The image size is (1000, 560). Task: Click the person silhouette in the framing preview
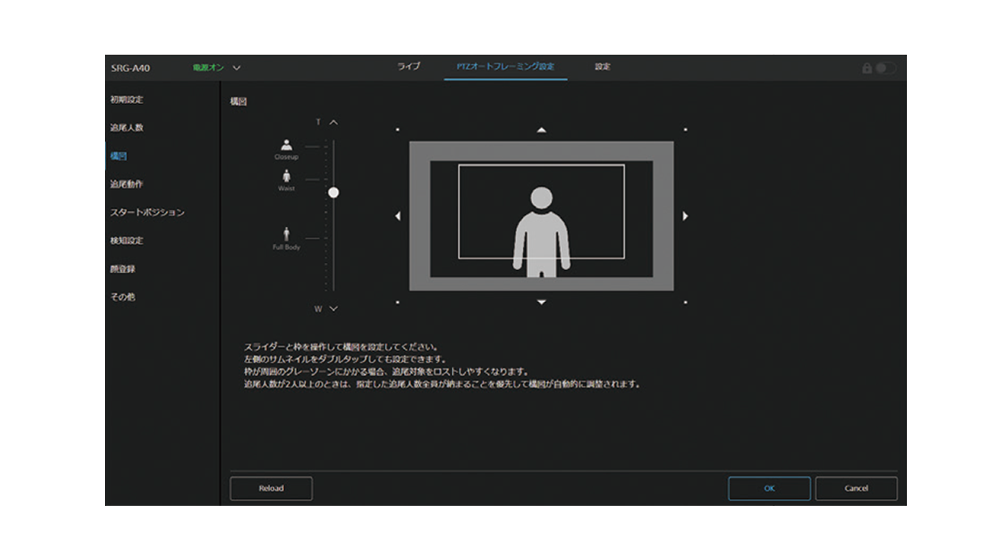click(x=541, y=230)
